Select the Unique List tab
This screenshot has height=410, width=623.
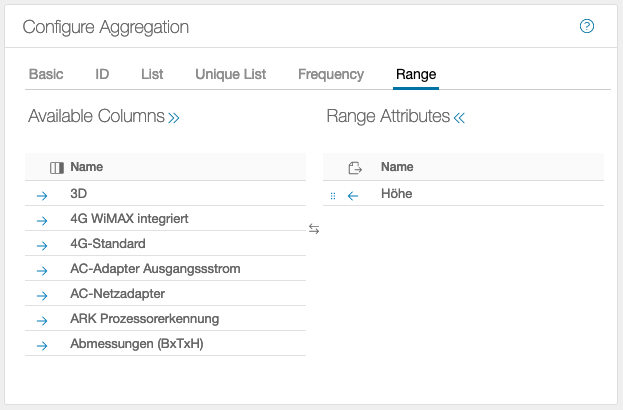231,75
